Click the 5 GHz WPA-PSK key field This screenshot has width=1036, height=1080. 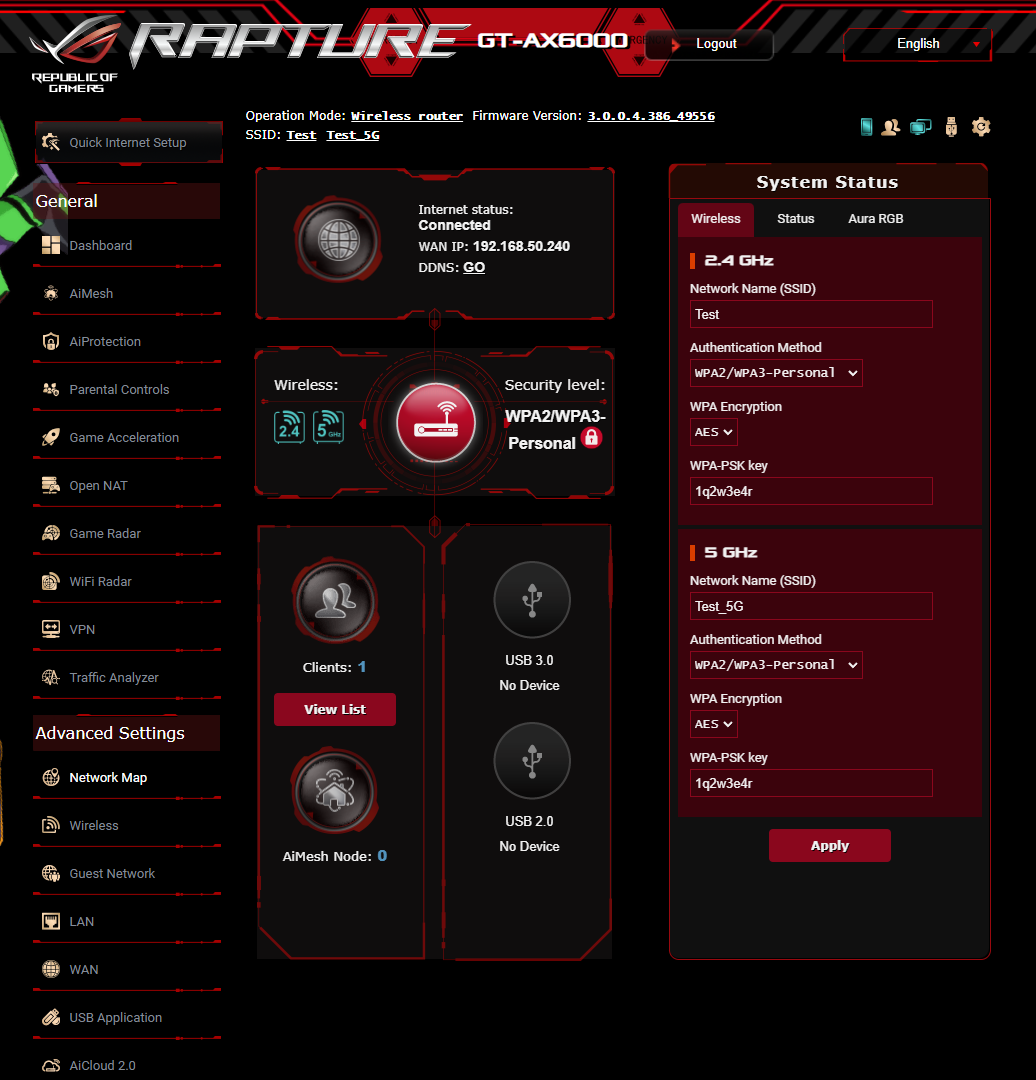tap(811, 783)
